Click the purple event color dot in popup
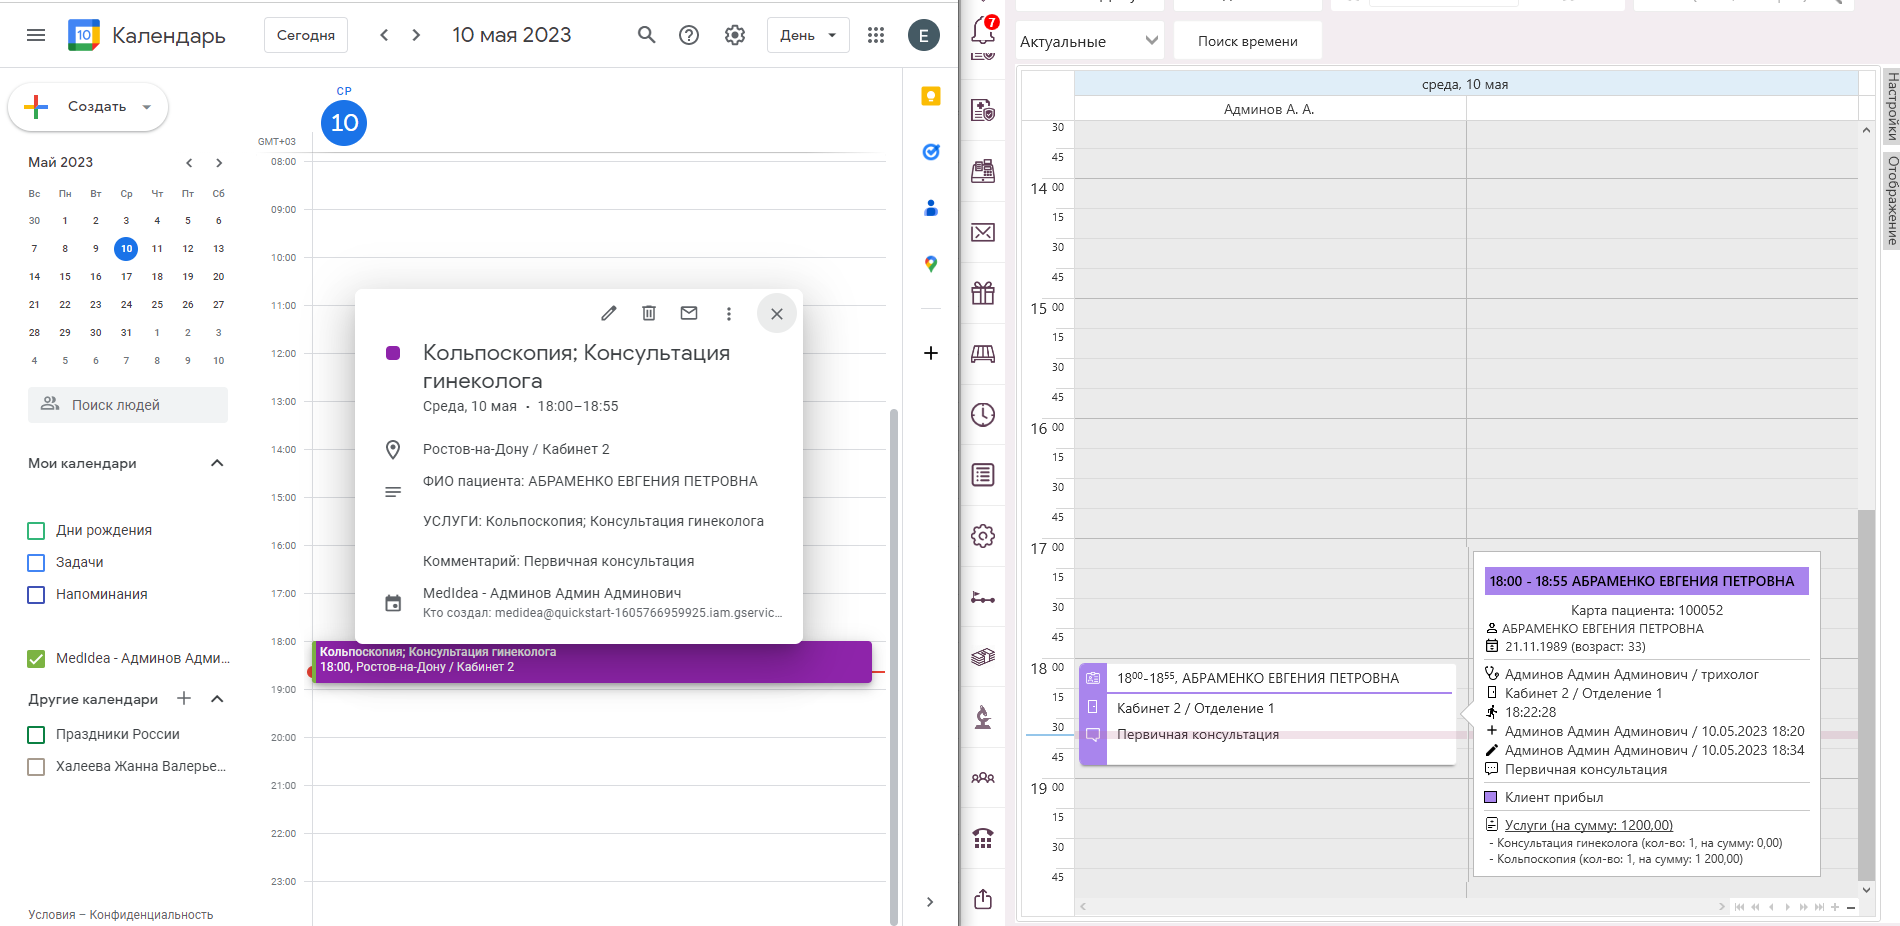This screenshot has width=1900, height=926. (x=393, y=353)
